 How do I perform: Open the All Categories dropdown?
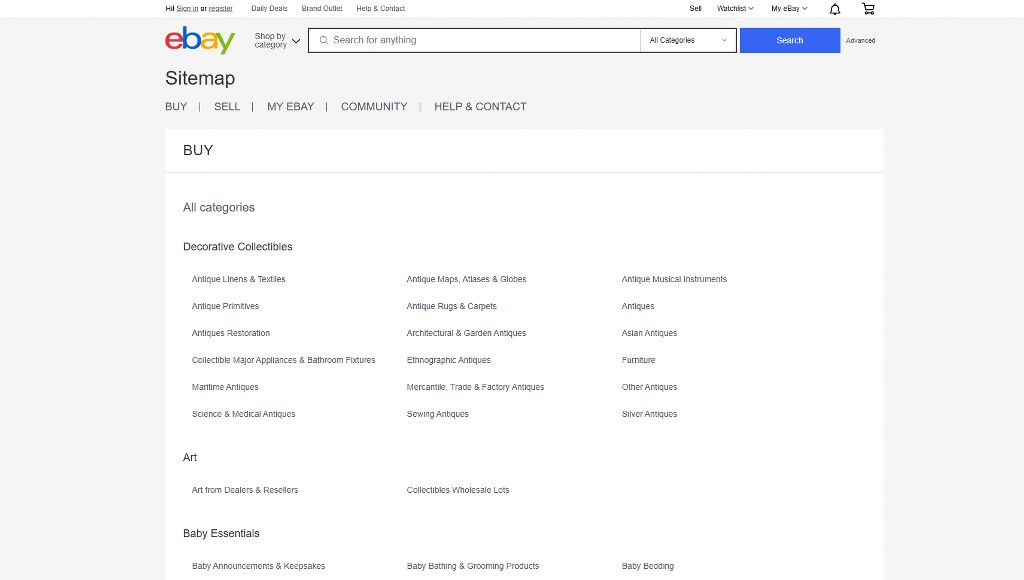pos(688,40)
